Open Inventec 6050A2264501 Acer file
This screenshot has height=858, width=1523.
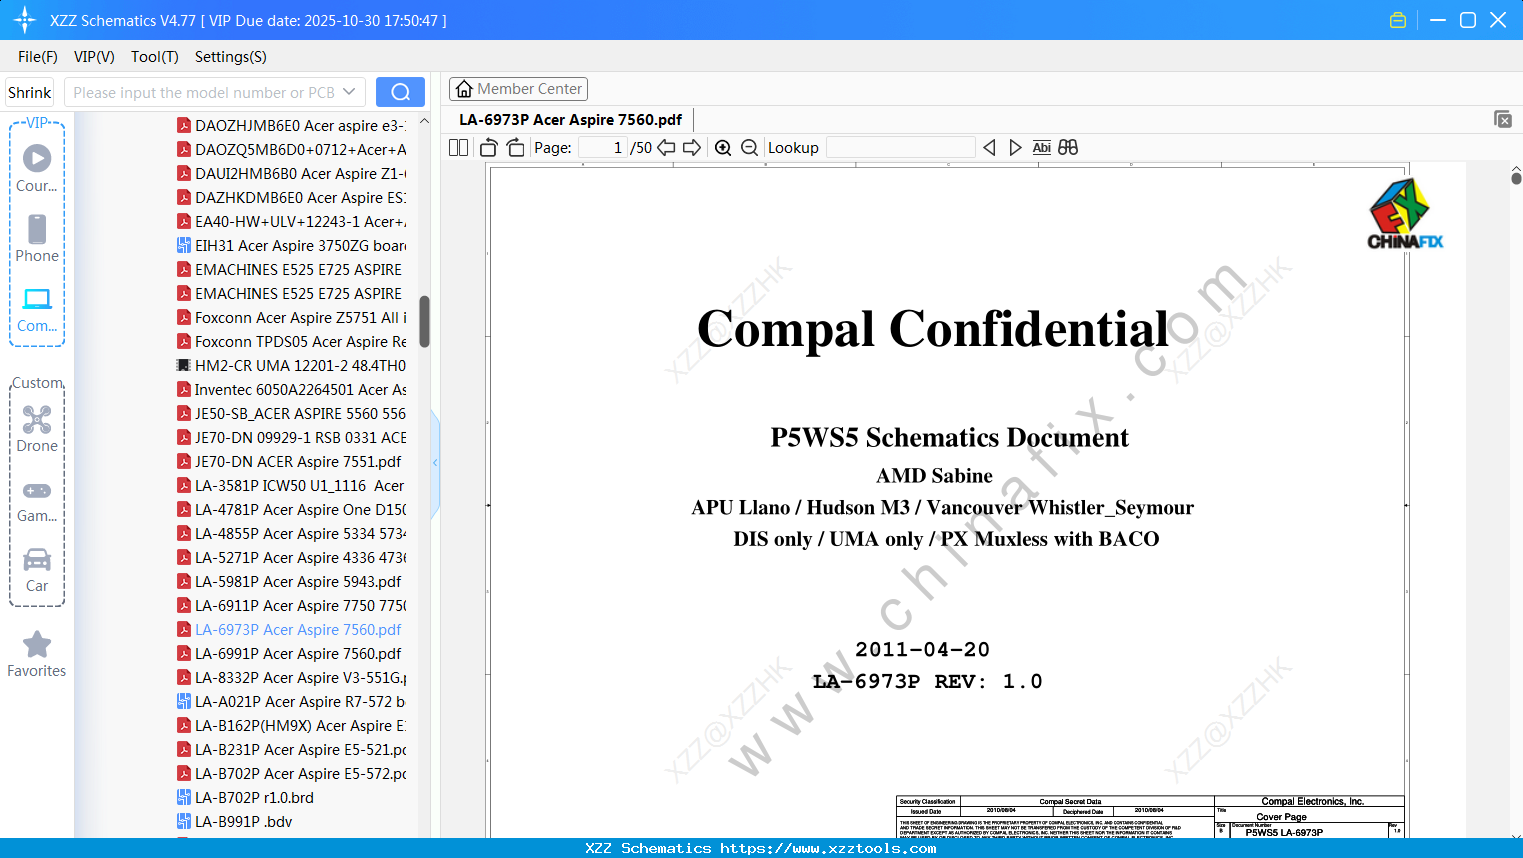click(x=292, y=390)
